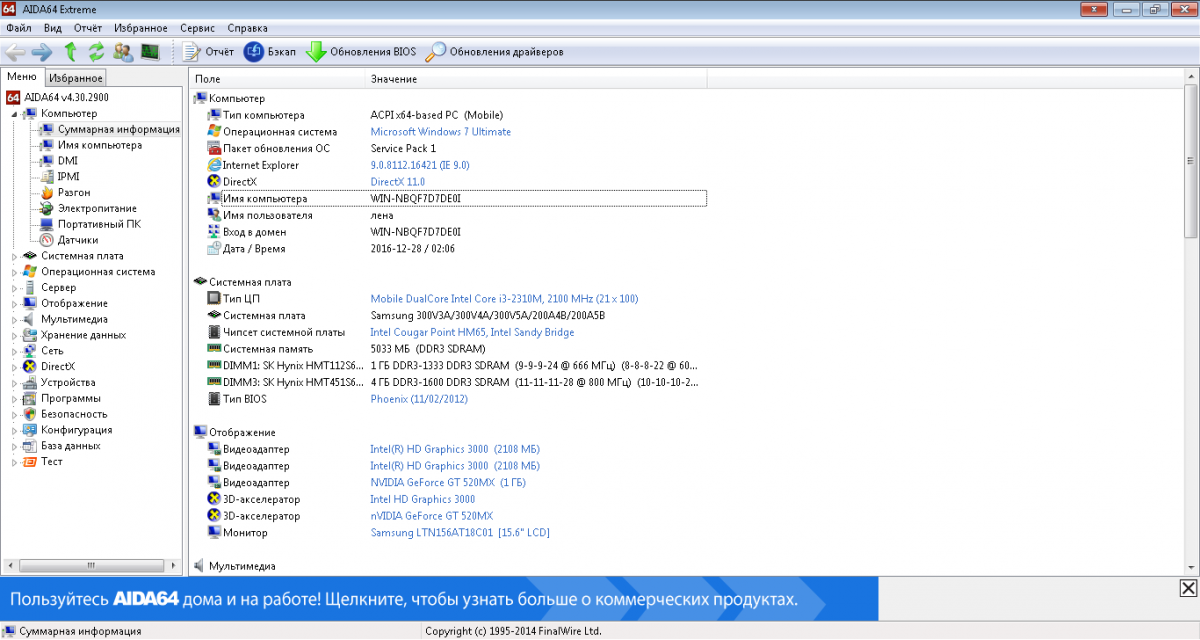1200x640 pixels.
Task: Click the Бэкап backup toolbar icon
Action: pos(270,51)
